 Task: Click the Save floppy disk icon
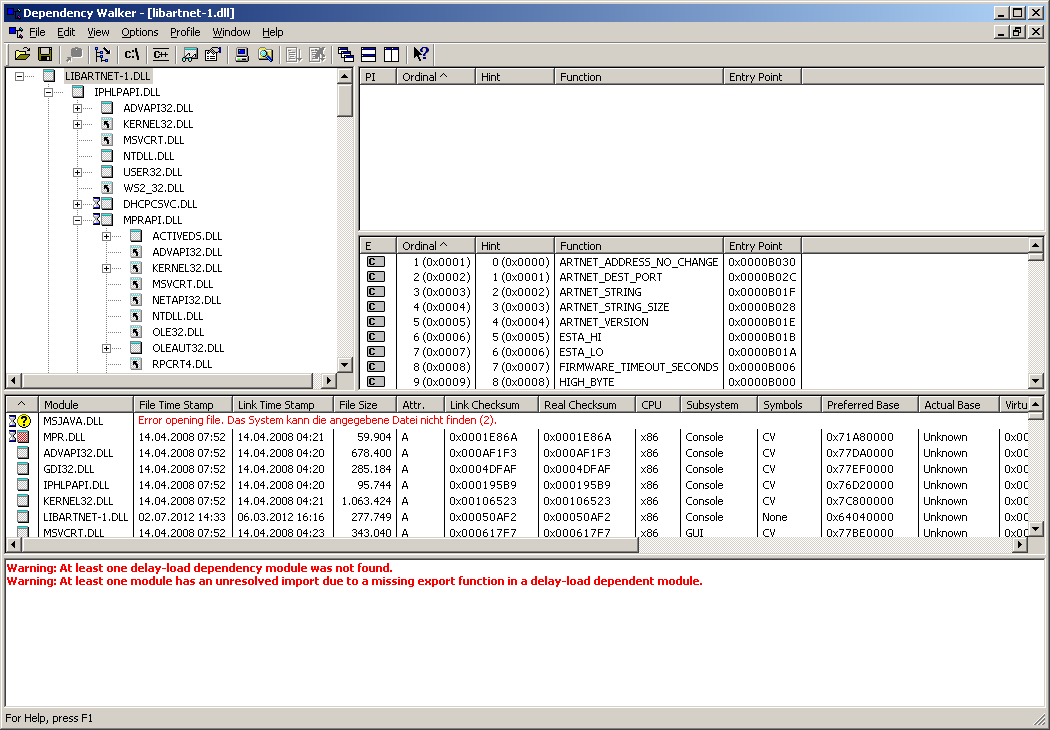pyautogui.click(x=45, y=54)
